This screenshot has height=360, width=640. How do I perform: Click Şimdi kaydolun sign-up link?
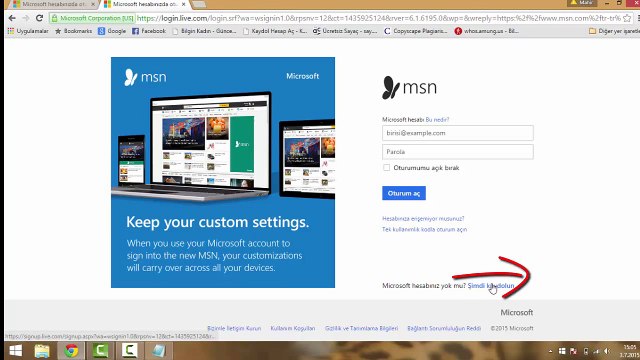tap(491, 286)
